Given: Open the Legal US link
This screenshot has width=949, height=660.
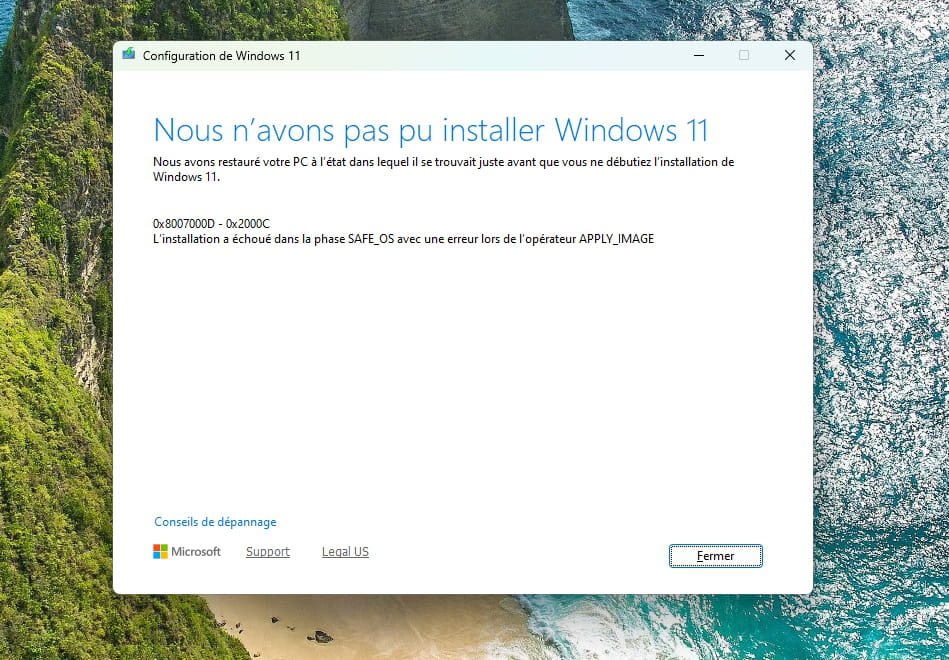Looking at the screenshot, I should click(x=346, y=552).
